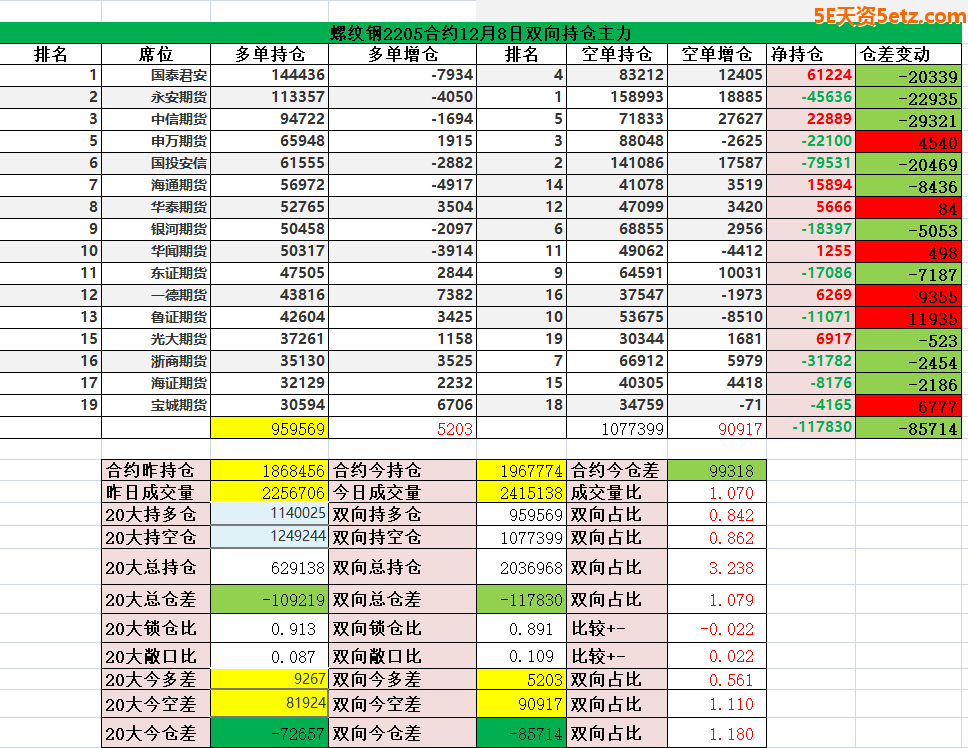Select the 国泰君安 seat cell
The width and height of the screenshot is (968, 748).
(x=179, y=75)
